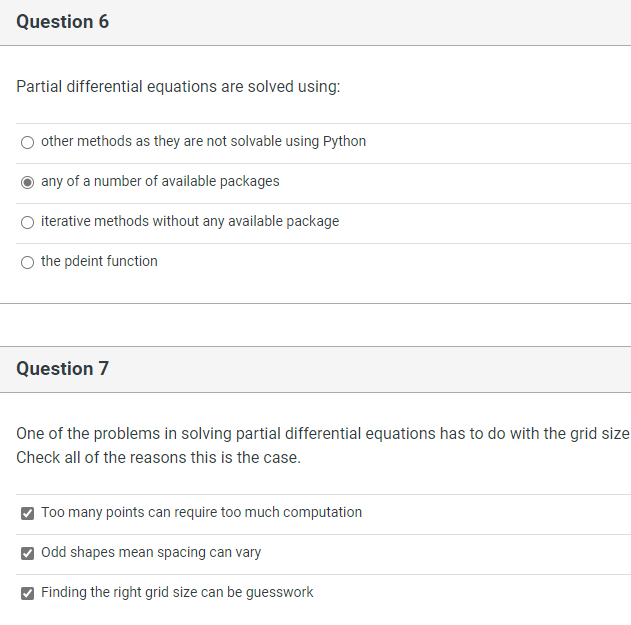Click "Partial differential equations are solved using:" prompt

point(178,87)
